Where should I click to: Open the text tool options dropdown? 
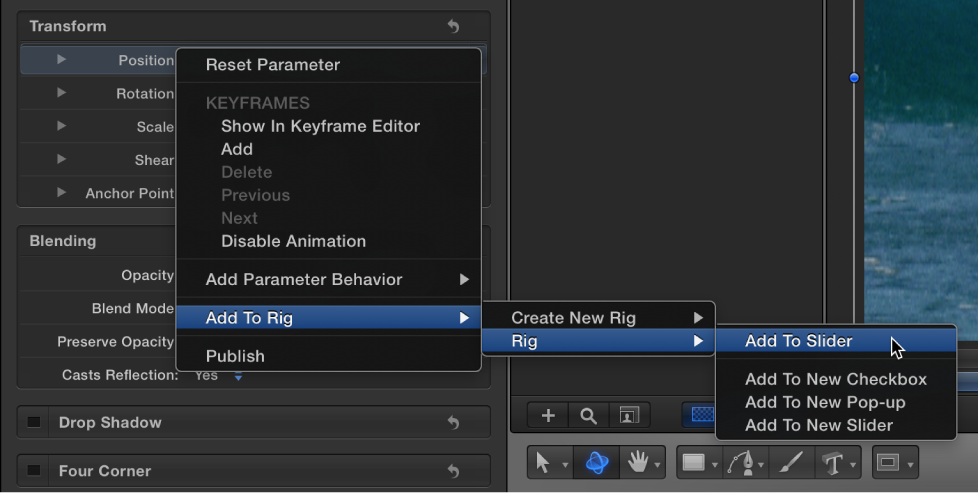click(852, 465)
